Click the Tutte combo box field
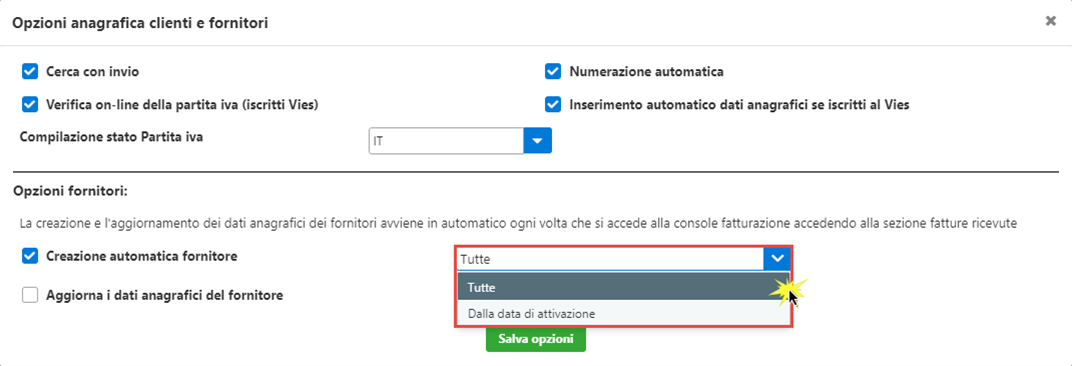Image resolution: width=1072 pixels, height=366 pixels. coord(609,259)
